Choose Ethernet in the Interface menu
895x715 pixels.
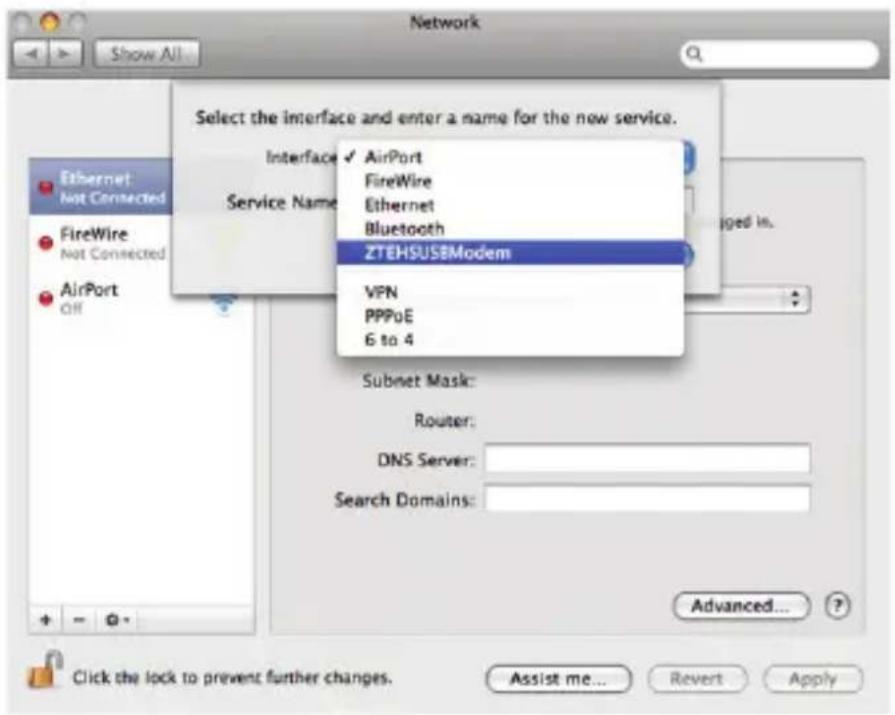click(510, 205)
